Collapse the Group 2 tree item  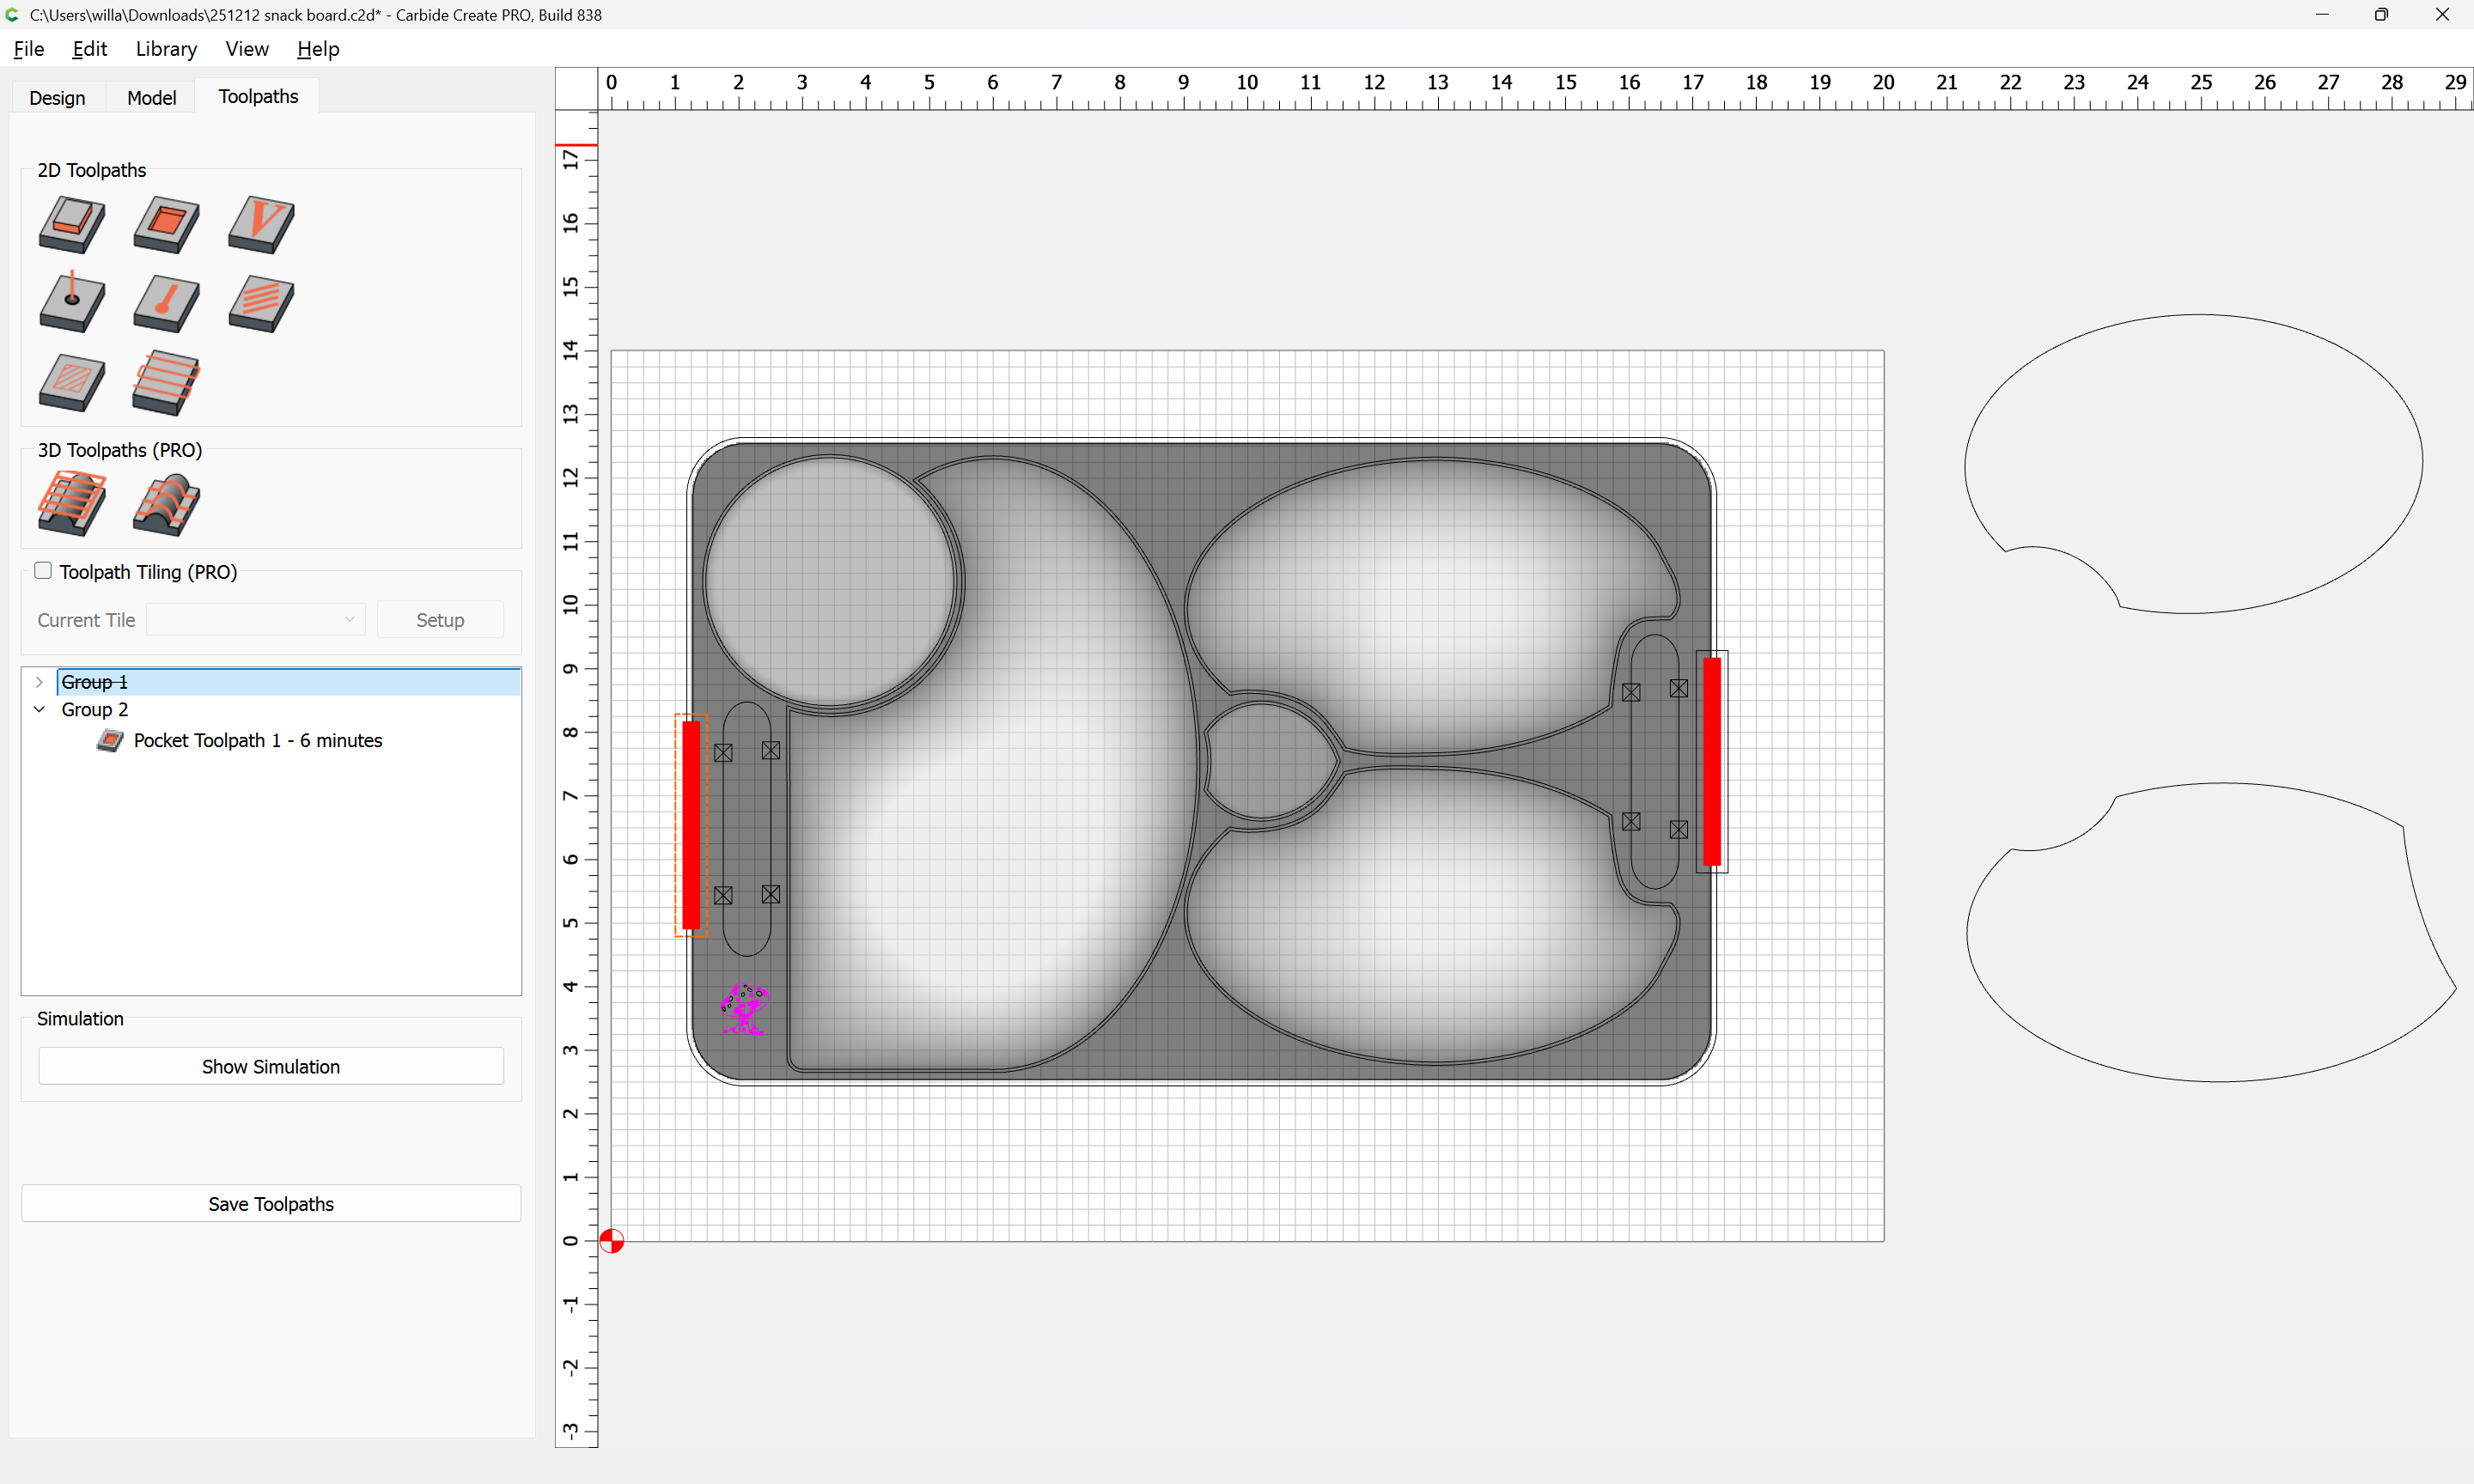39,709
